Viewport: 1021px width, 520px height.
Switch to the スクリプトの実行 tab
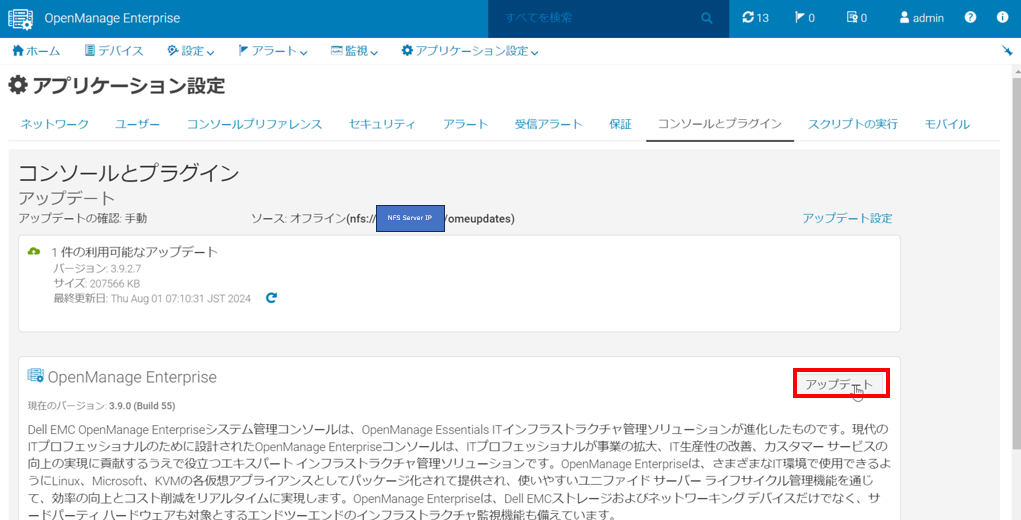coord(853,124)
